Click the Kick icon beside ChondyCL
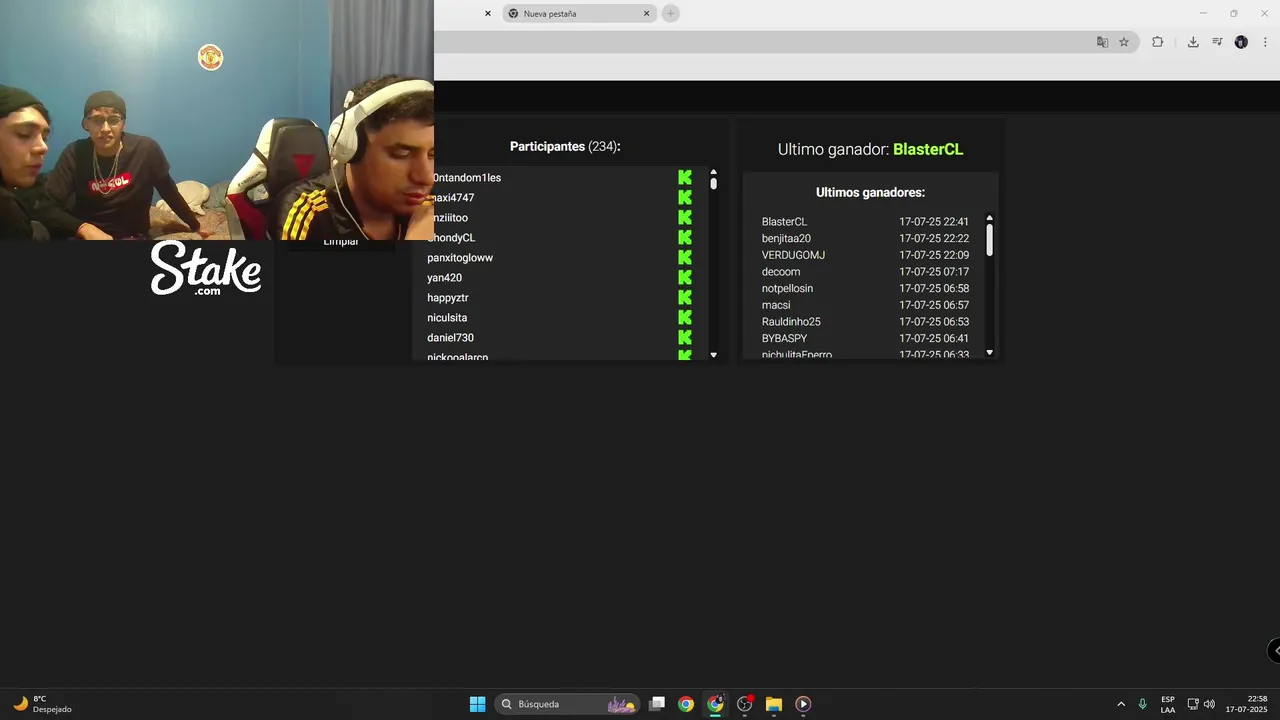Screen dimensions: 1280x720 pos(685,237)
